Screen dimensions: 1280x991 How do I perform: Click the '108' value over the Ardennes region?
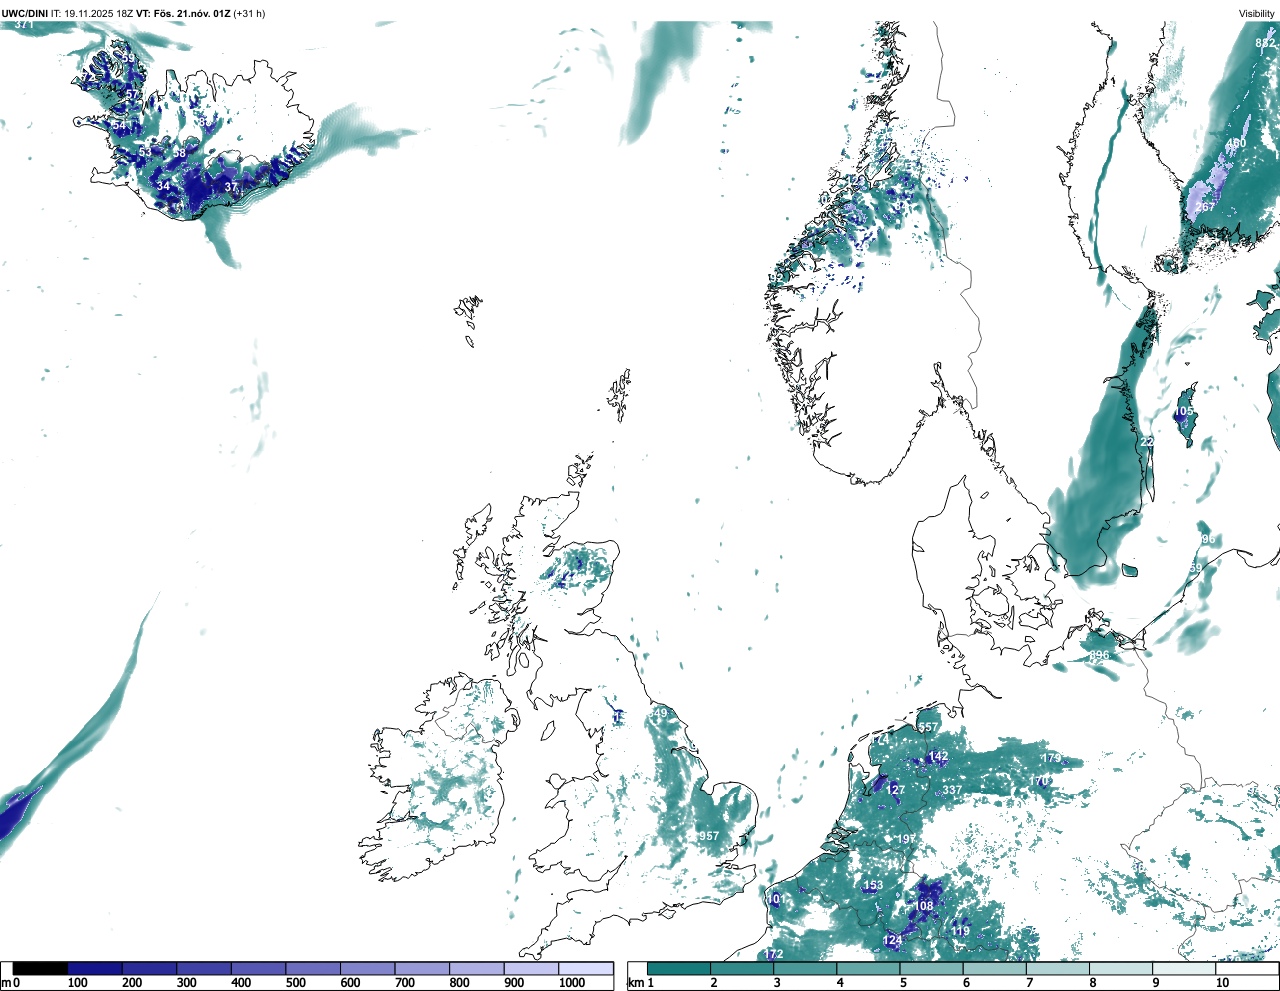pos(923,906)
